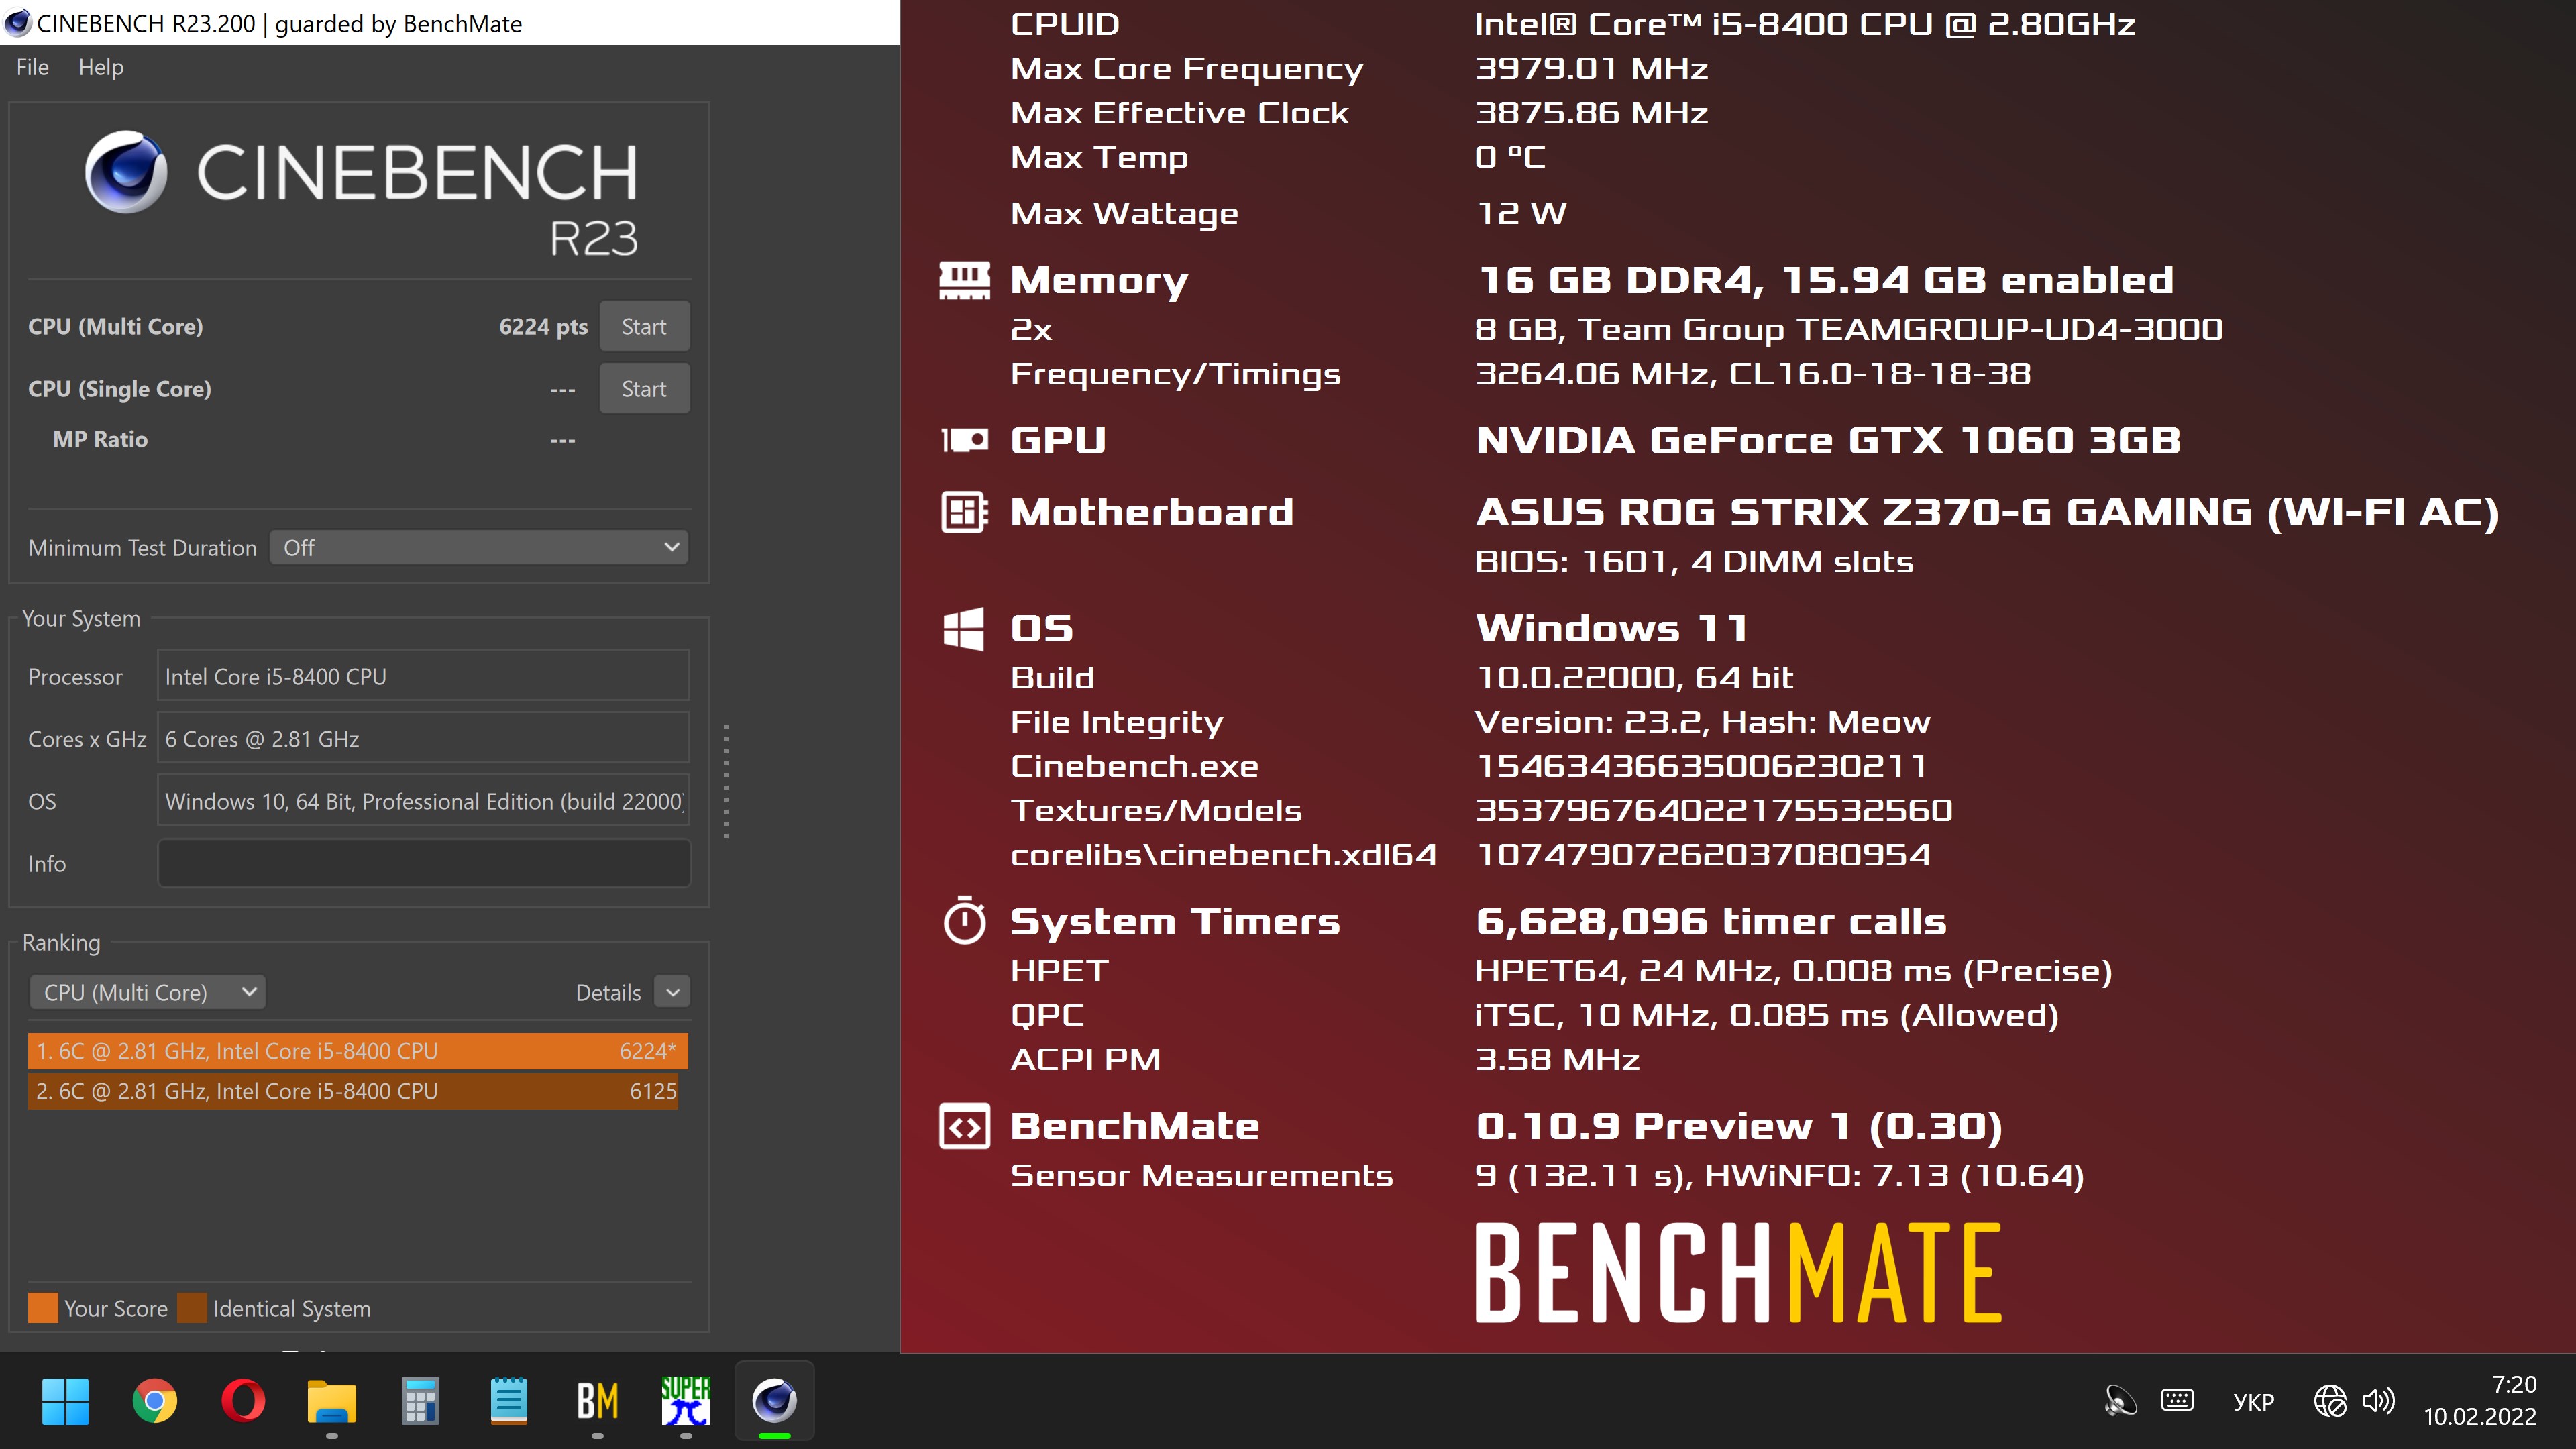This screenshot has width=2576, height=1449.
Task: Click the Max Wattage 12 W value
Action: 1521,213
